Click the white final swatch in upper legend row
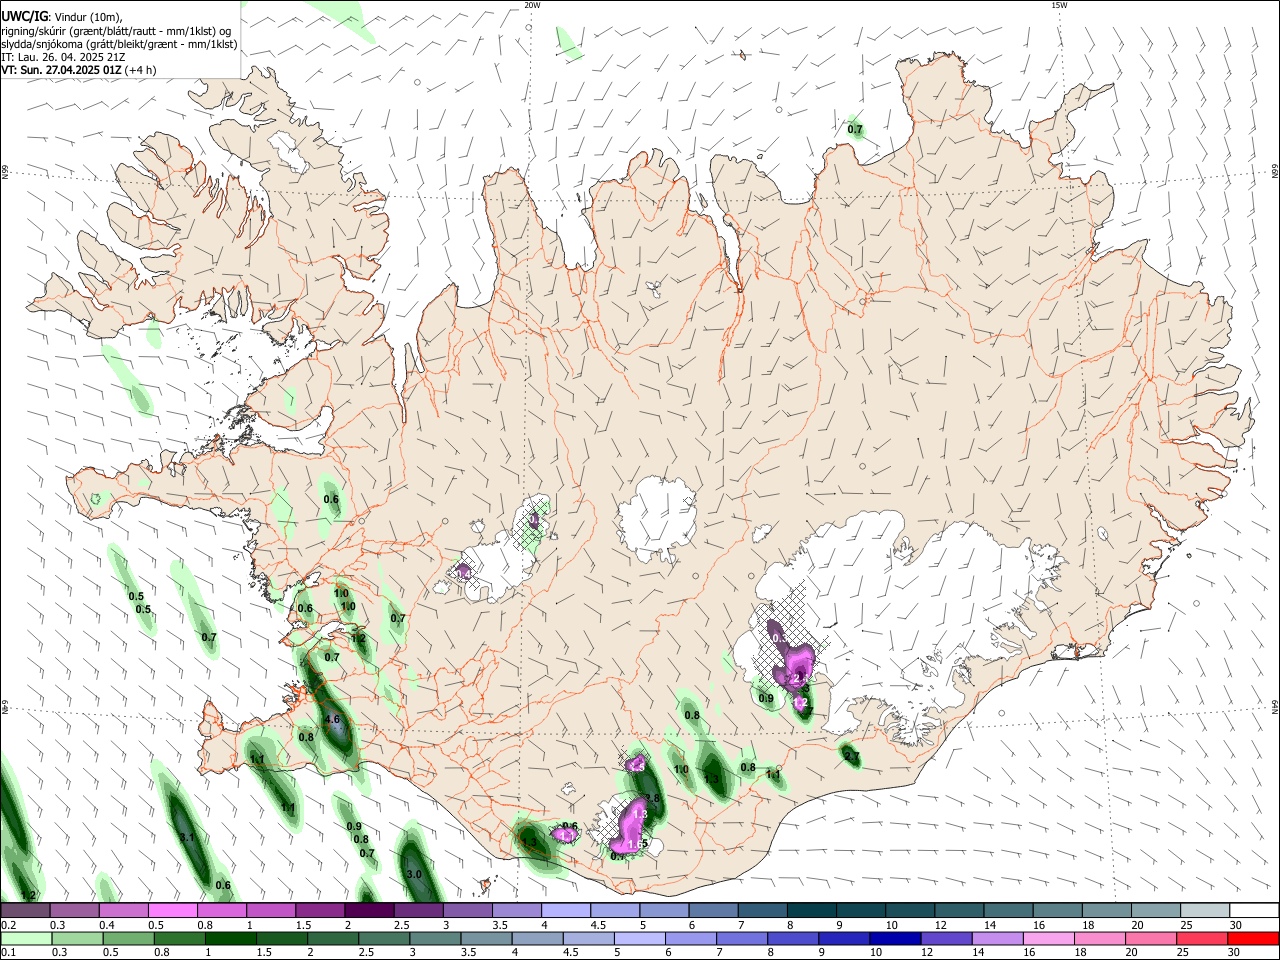This screenshot has height=960, width=1280. 1255,911
